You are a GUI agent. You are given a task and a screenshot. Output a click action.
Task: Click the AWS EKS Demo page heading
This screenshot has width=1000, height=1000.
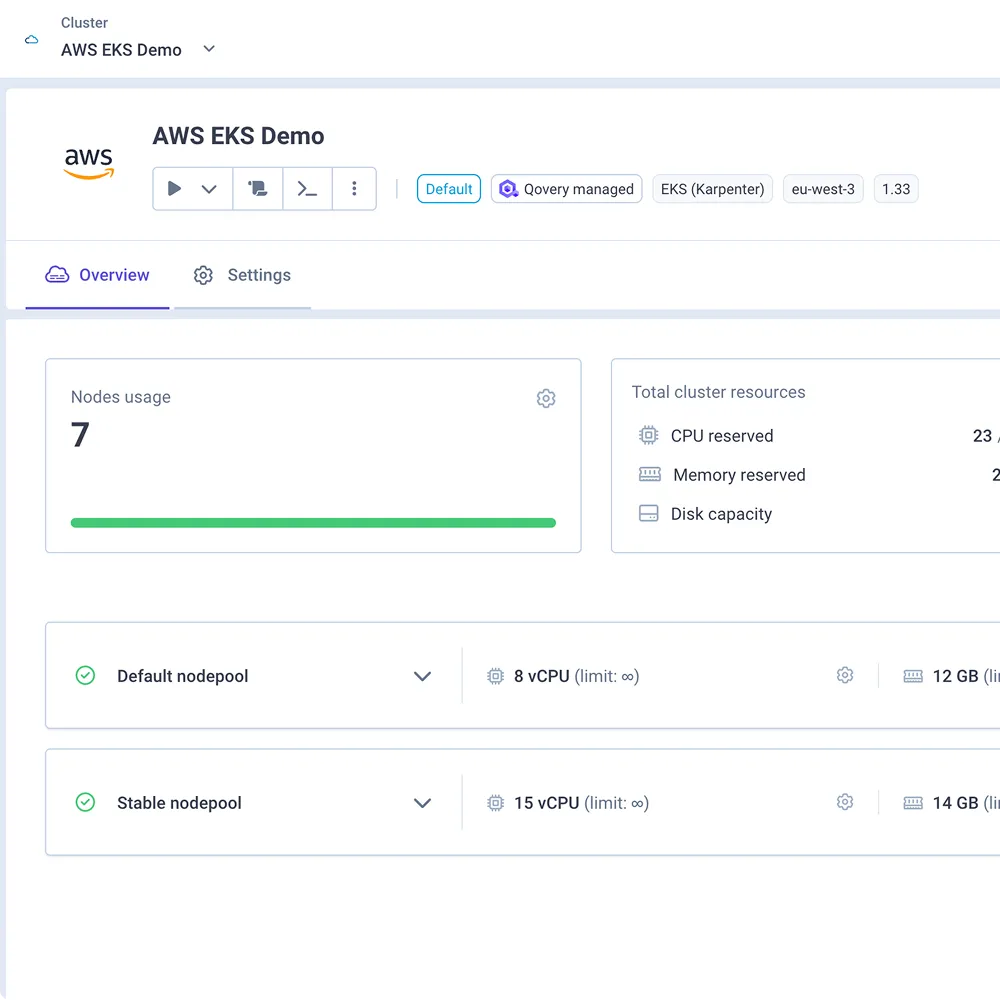click(x=238, y=136)
